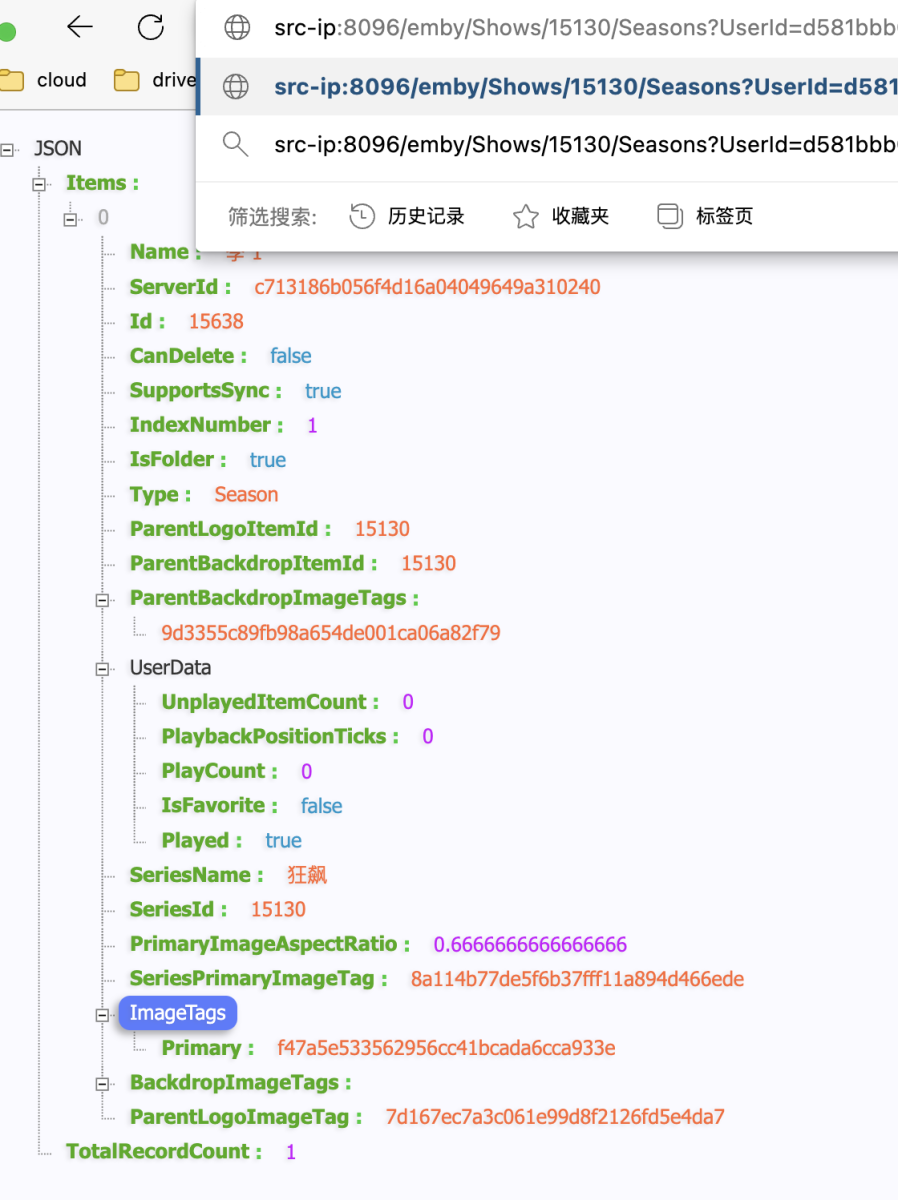Click the clock icon beside 历史记录

[361, 215]
